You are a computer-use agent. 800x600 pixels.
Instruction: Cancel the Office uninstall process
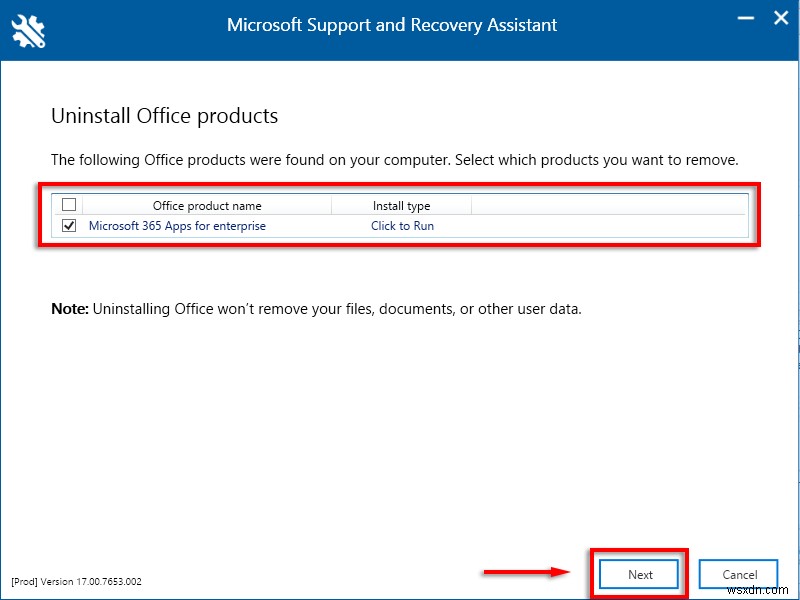tap(738, 574)
